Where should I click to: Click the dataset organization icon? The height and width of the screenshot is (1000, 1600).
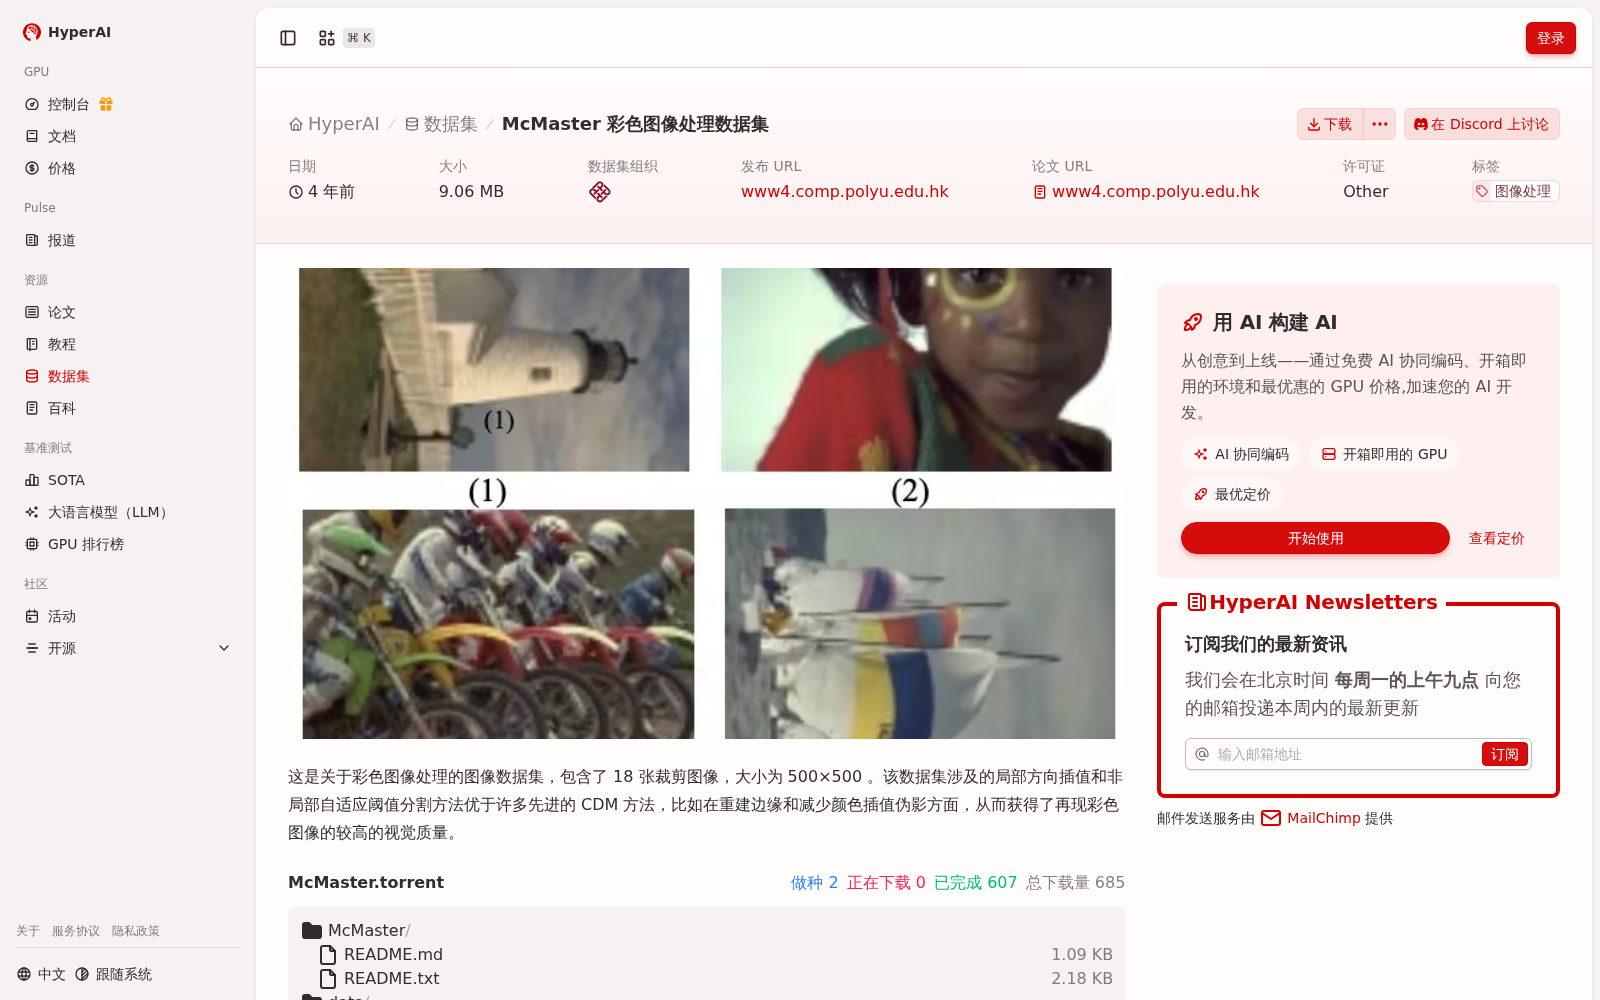(600, 192)
